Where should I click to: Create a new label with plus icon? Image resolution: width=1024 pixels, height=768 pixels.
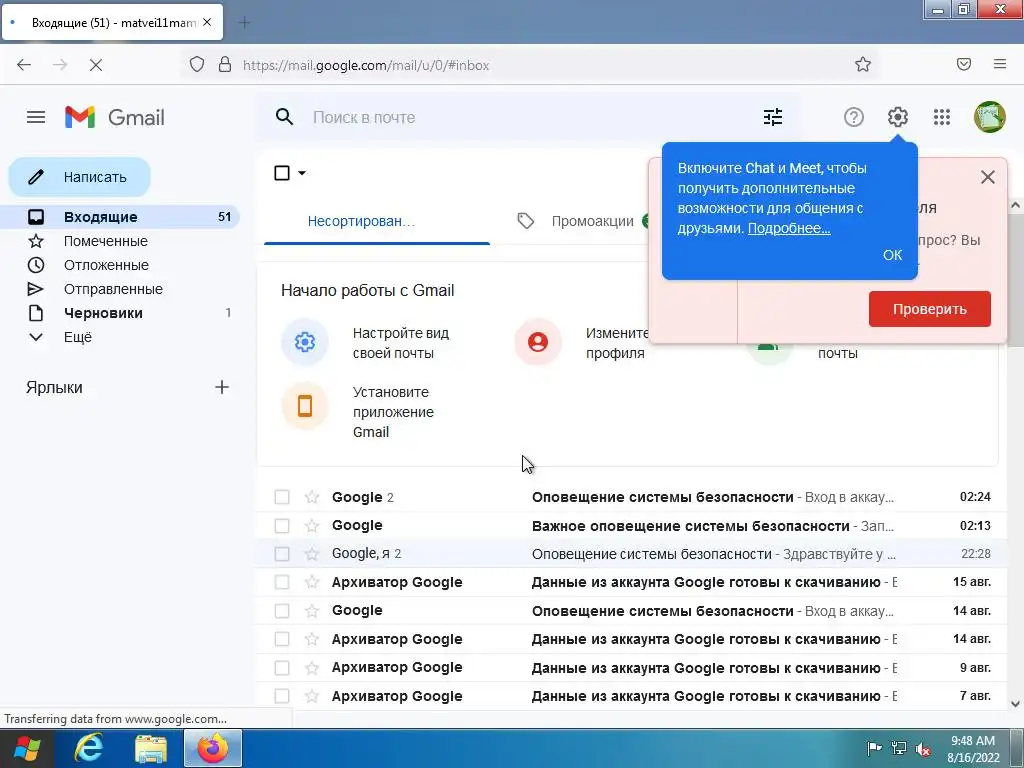point(222,387)
